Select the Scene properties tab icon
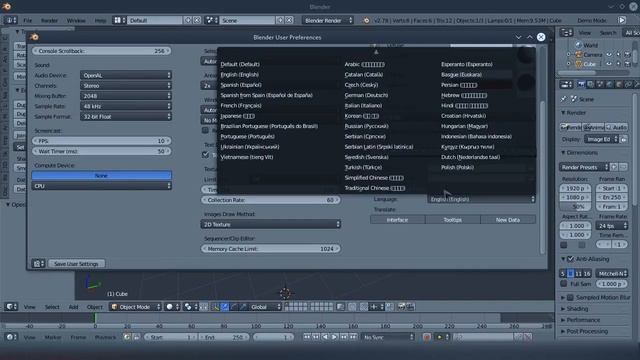This screenshot has width=640, height=360. point(600,84)
